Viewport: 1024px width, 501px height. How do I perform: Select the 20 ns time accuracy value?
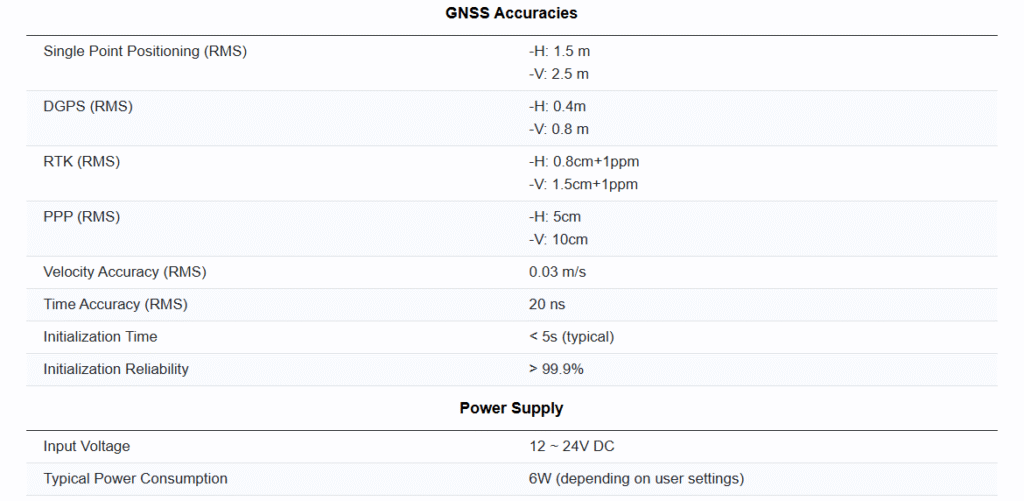(547, 304)
